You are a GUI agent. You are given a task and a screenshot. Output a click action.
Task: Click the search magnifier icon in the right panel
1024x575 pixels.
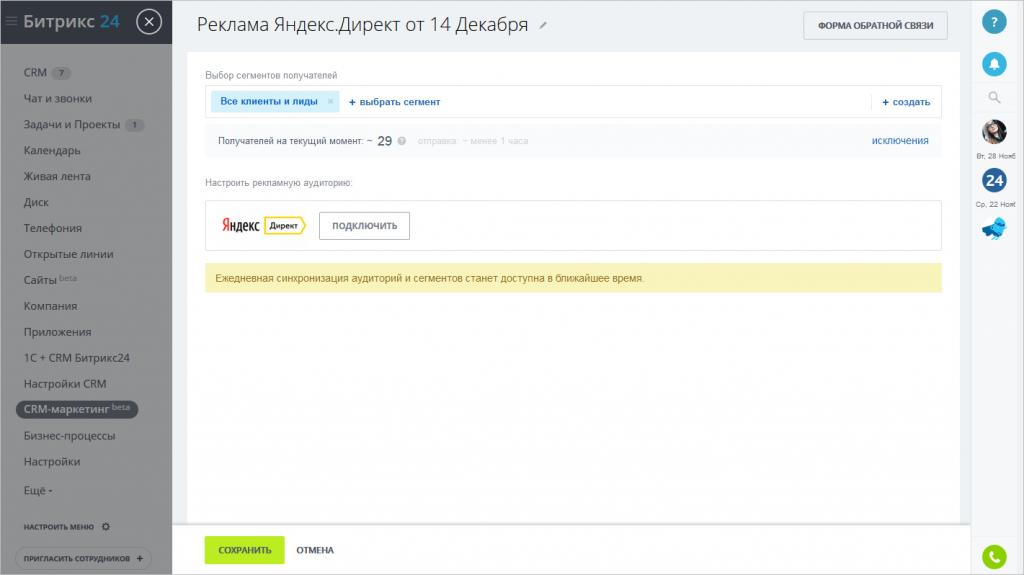(x=994, y=97)
